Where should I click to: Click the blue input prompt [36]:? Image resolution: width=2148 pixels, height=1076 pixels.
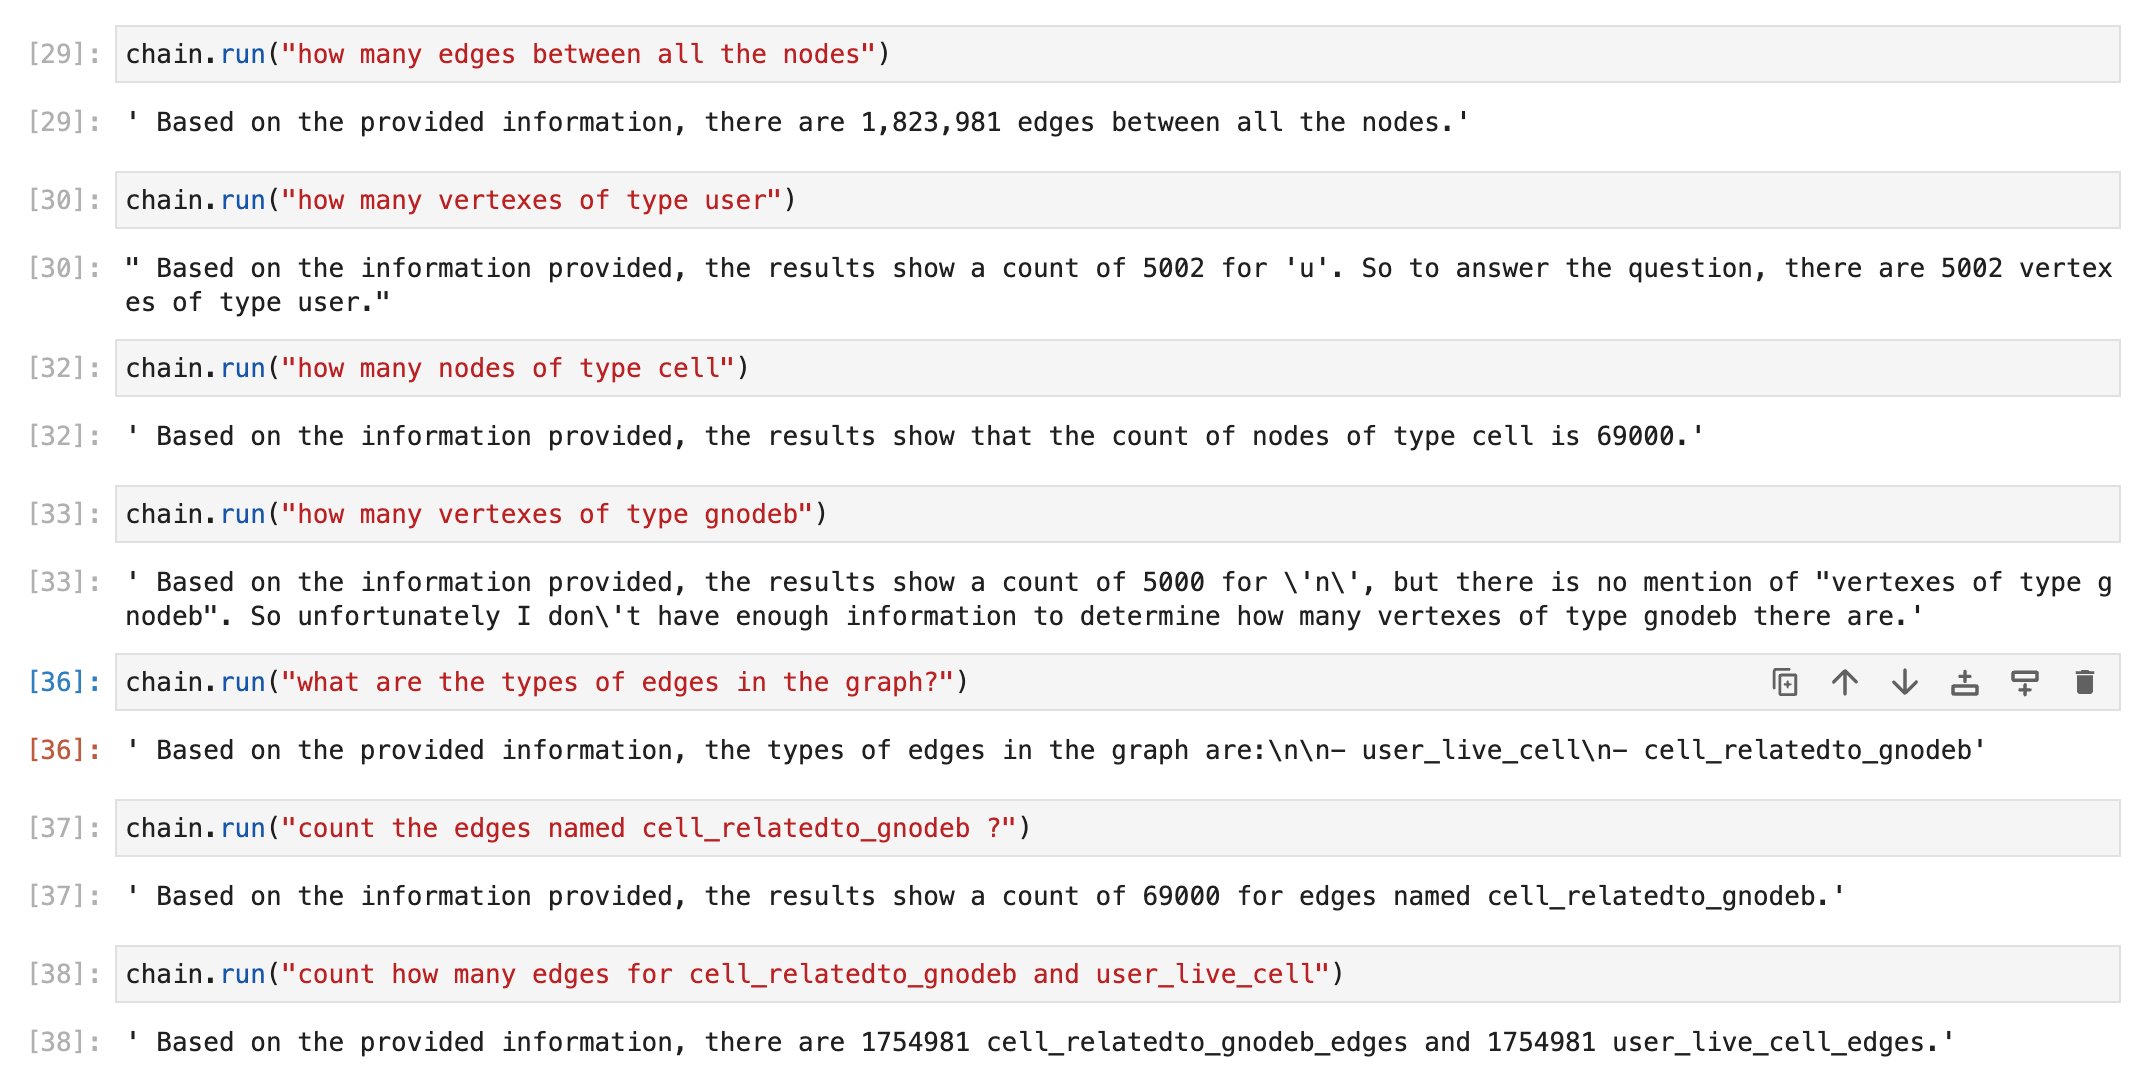click(x=65, y=682)
